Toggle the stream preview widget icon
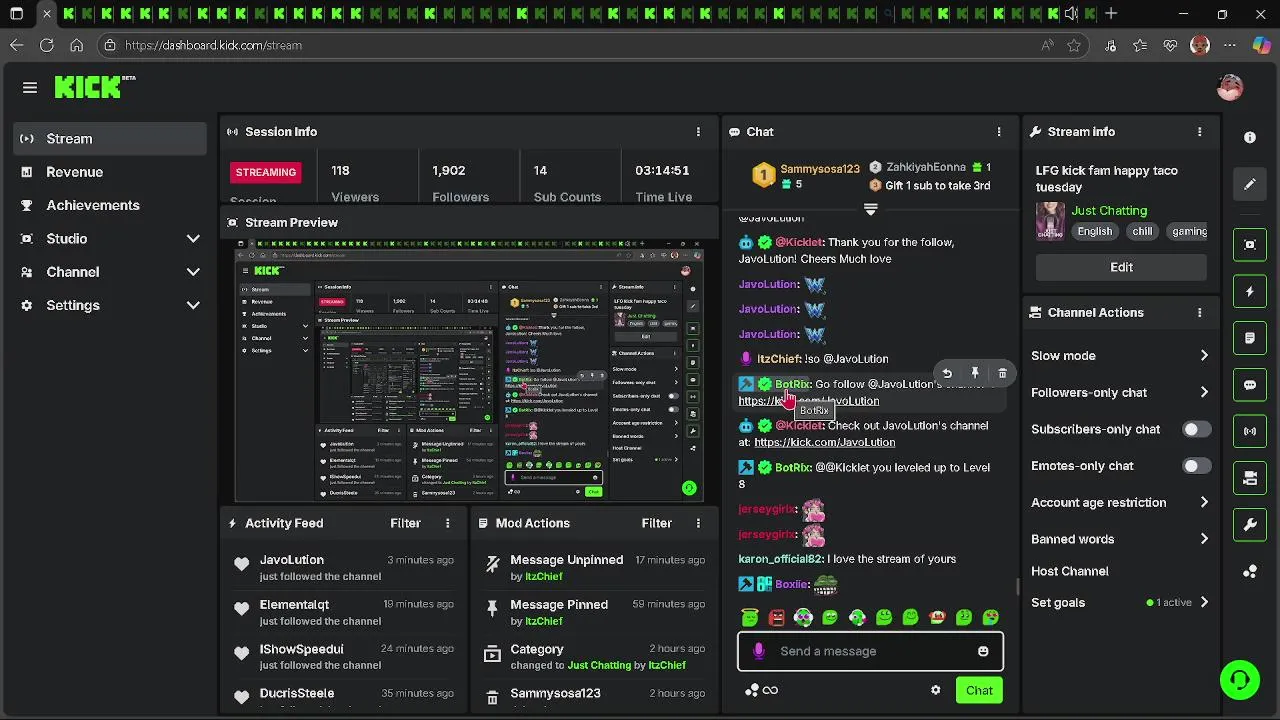The height and width of the screenshot is (720, 1280). pyautogui.click(x=1250, y=245)
